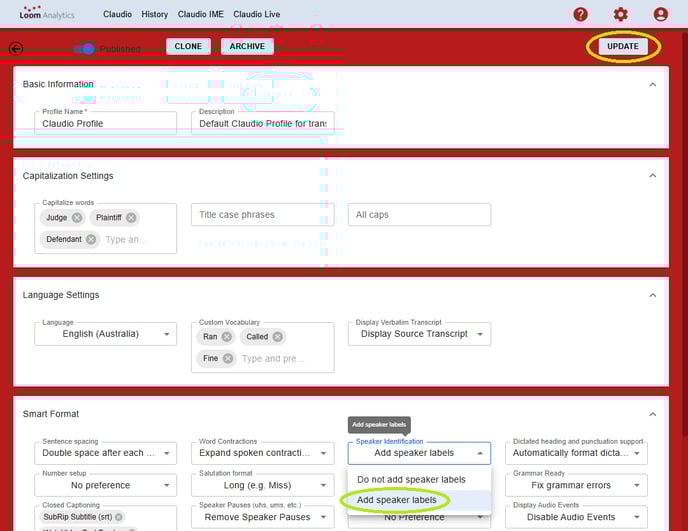Open the Display Audio Events dropdown

(576, 517)
